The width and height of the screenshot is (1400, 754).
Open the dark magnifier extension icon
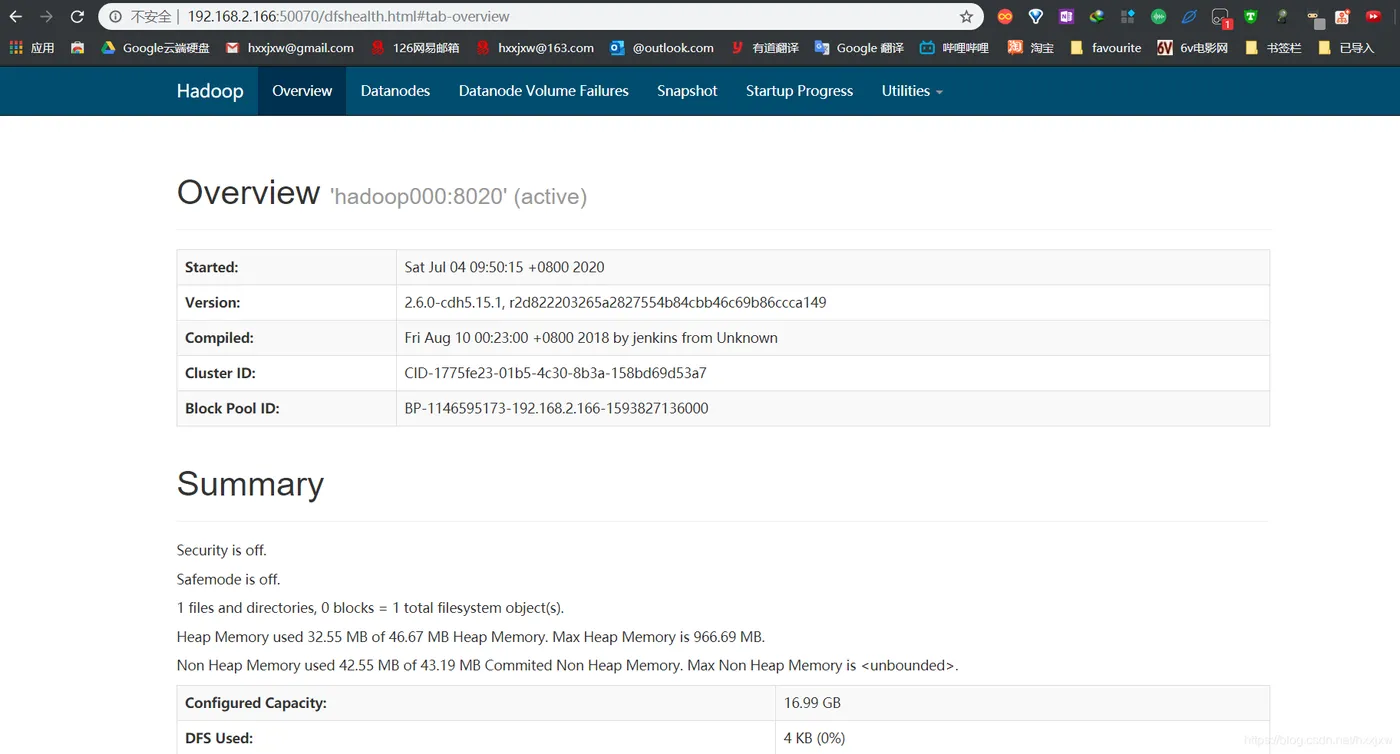(x=1281, y=17)
